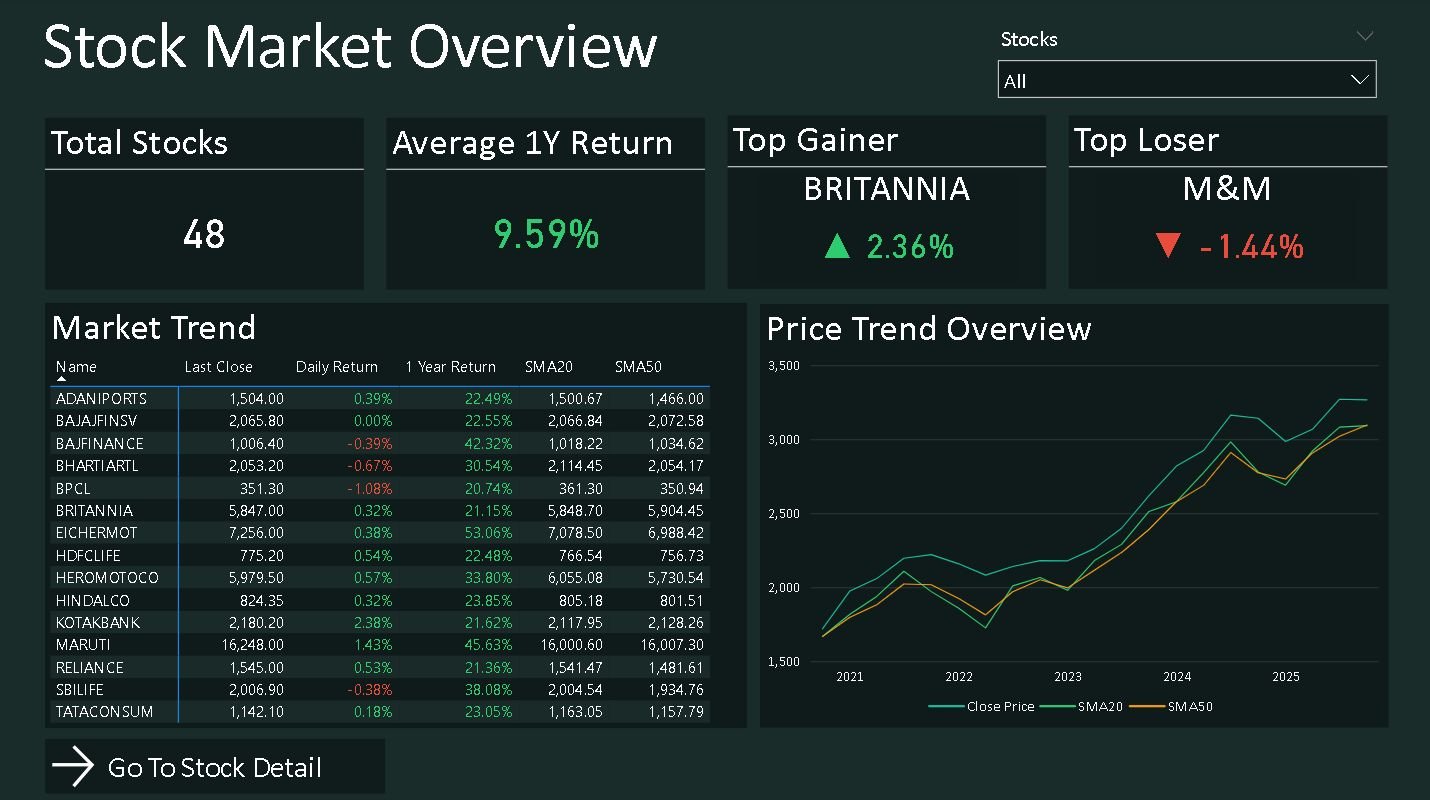This screenshot has height=800, width=1430.
Task: Click the 9.59% Average 1Y Return value
Action: coord(546,234)
